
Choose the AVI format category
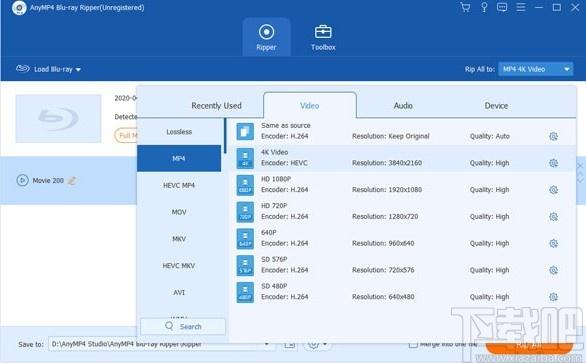[179, 292]
